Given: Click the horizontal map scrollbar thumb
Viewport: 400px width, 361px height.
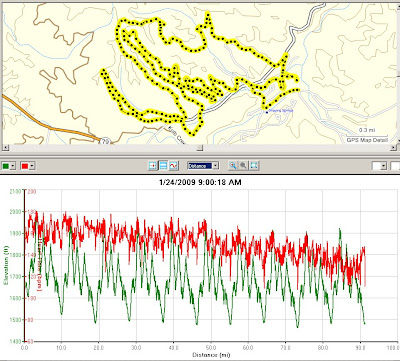Looking at the screenshot, I should click(x=199, y=147).
